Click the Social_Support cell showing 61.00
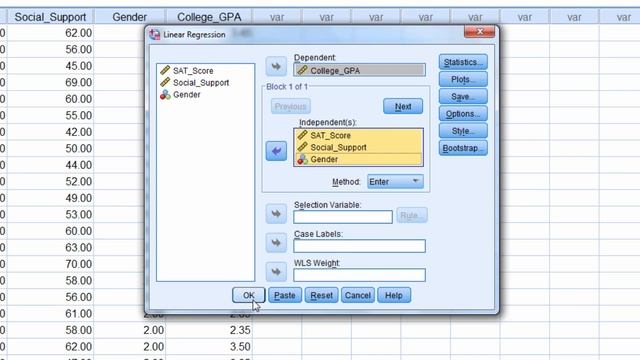Viewport: 640px width, 360px height. coord(50,313)
